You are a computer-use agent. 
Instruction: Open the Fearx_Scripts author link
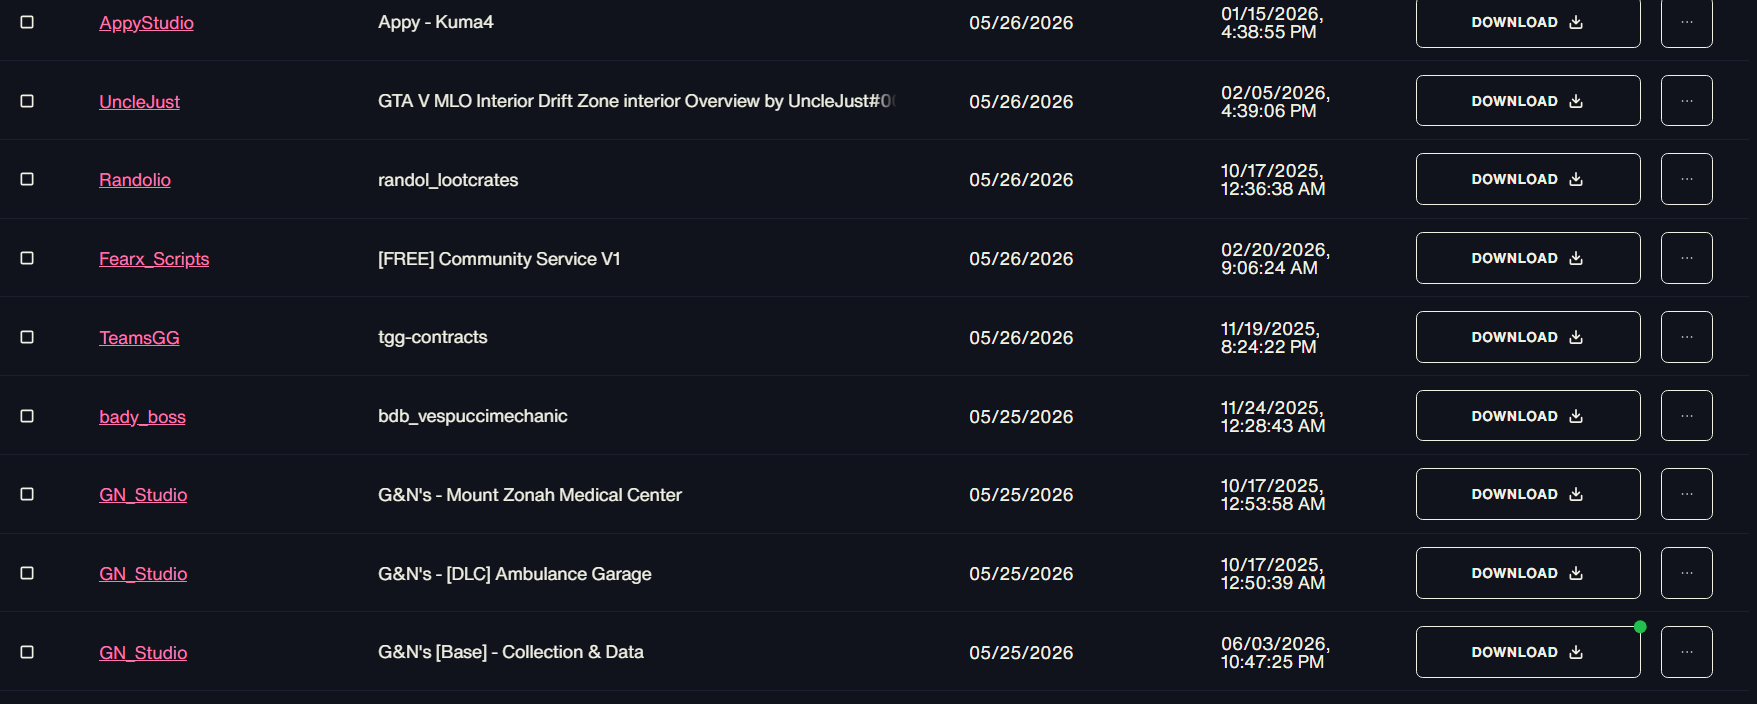(154, 259)
